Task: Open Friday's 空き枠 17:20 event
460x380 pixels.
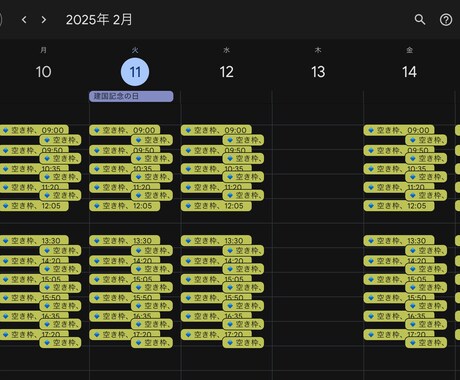Action: tap(399, 334)
